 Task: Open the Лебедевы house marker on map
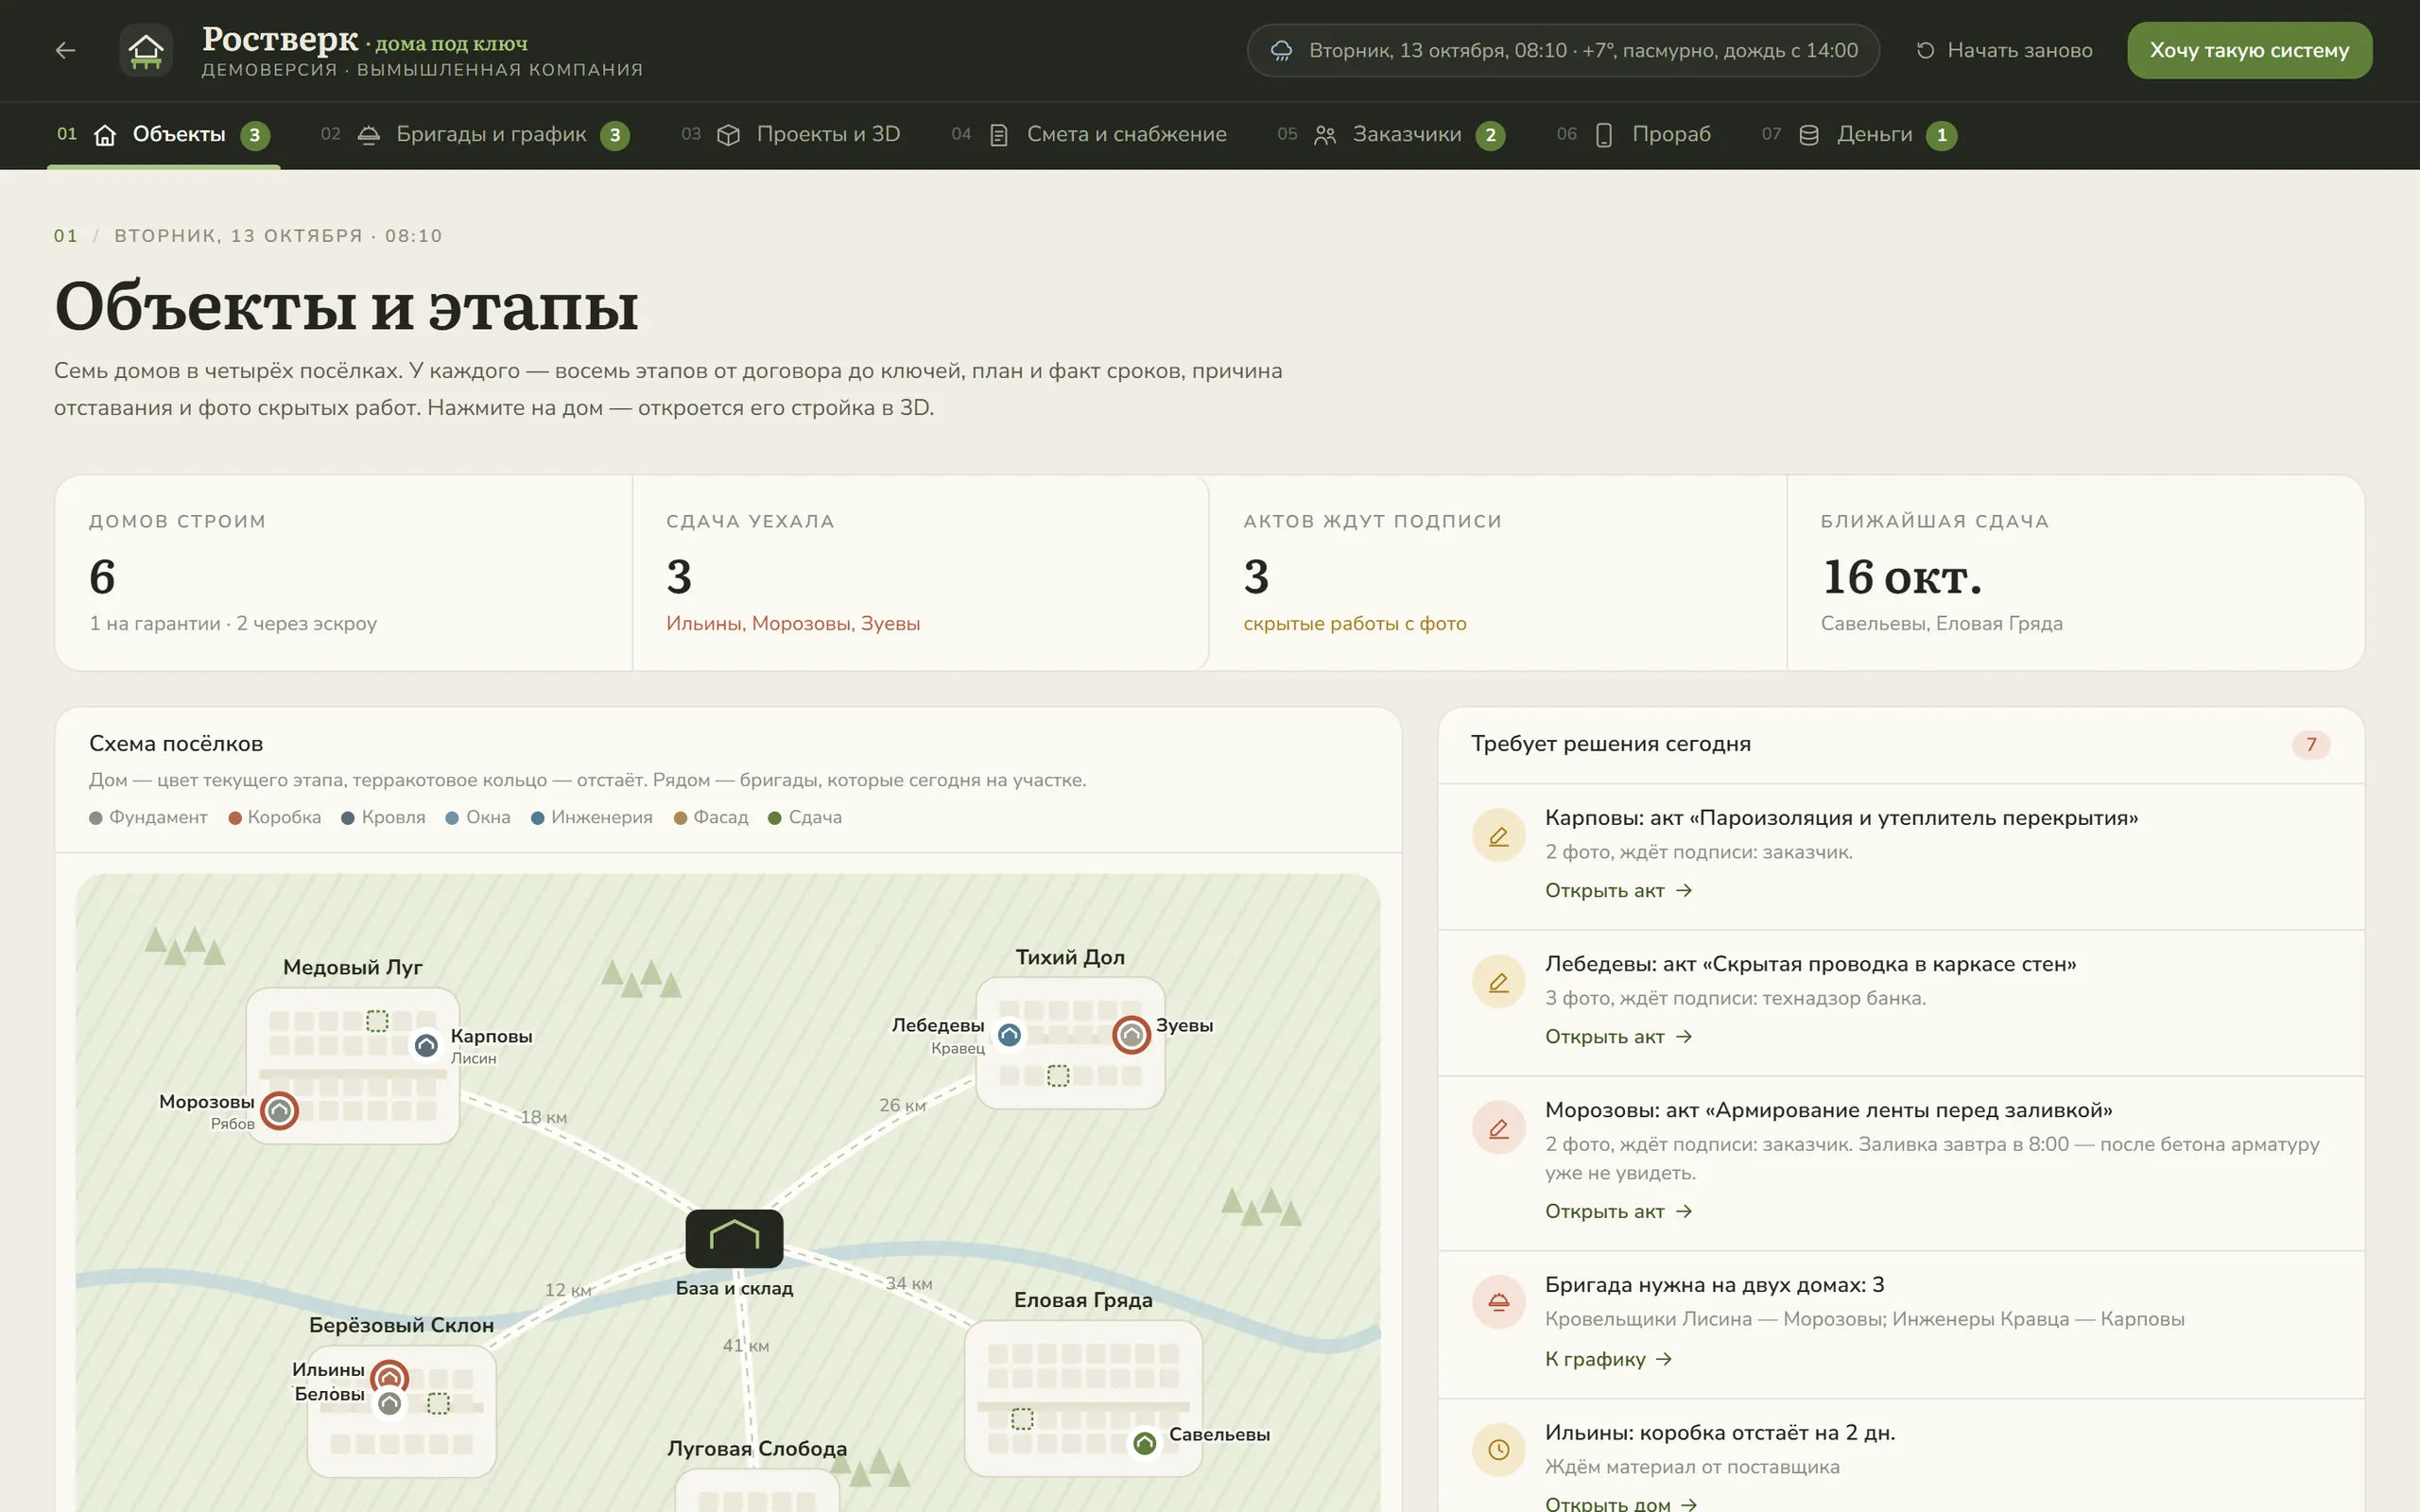click(1010, 1035)
